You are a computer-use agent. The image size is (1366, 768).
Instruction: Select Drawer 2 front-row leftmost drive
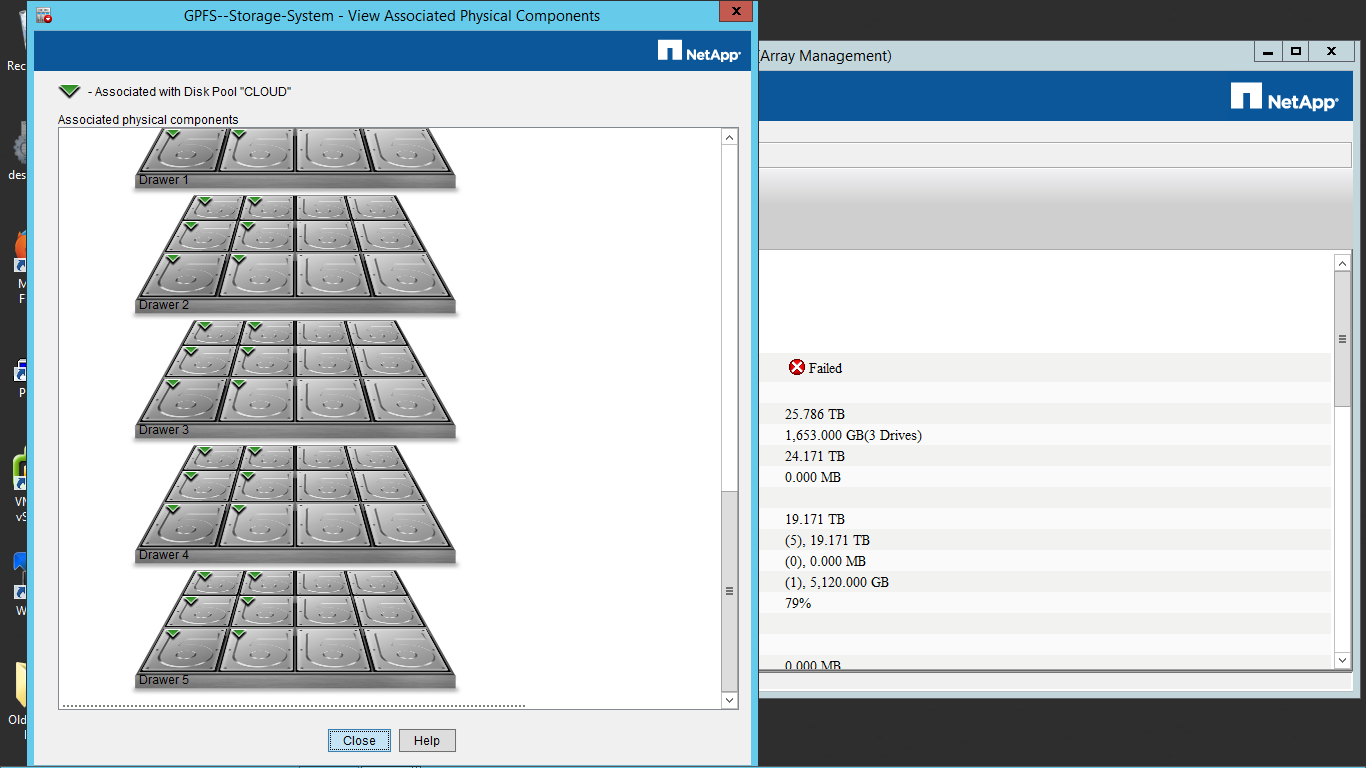[x=180, y=275]
